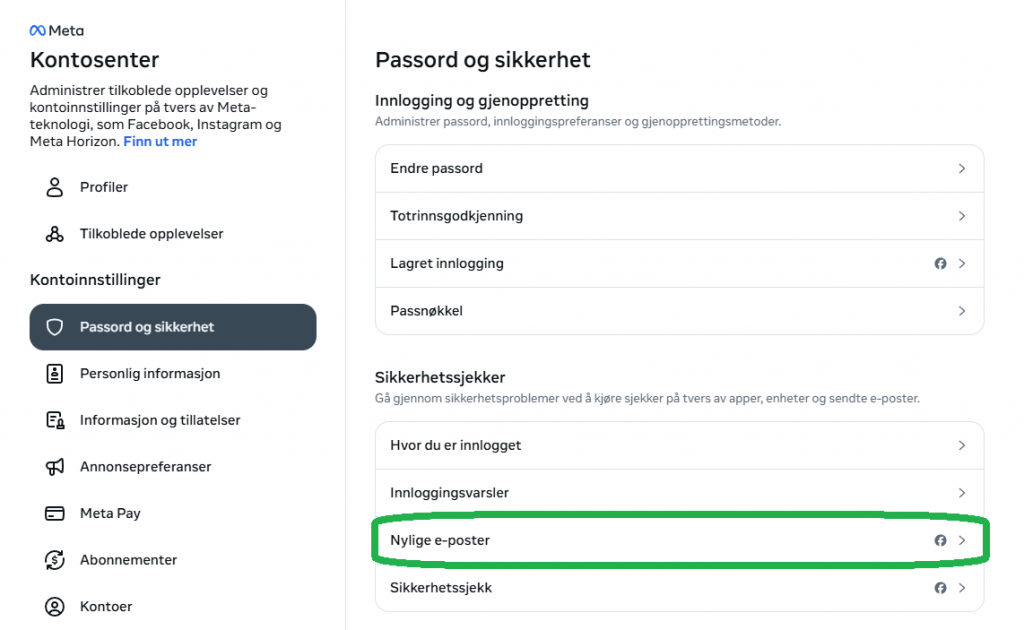Image resolution: width=1024 pixels, height=630 pixels.
Task: Open the Totrinnsgodkjenning chevron arrow
Action: 962,216
